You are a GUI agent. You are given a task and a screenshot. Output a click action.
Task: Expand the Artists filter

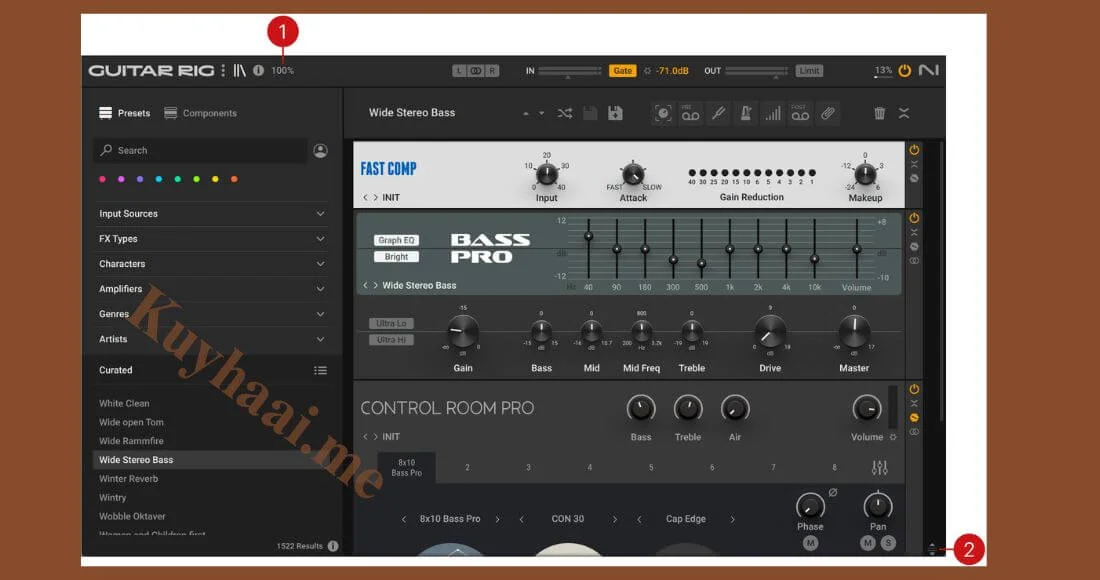pyautogui.click(x=213, y=339)
